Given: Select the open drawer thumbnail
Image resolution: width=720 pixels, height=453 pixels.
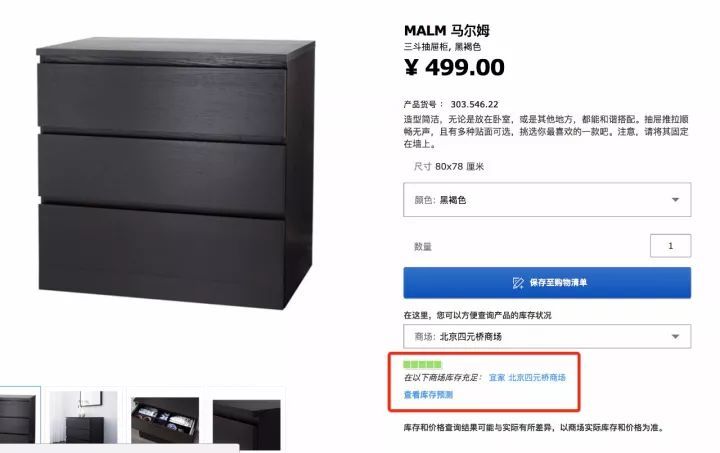Looking at the screenshot, I should pos(165,420).
